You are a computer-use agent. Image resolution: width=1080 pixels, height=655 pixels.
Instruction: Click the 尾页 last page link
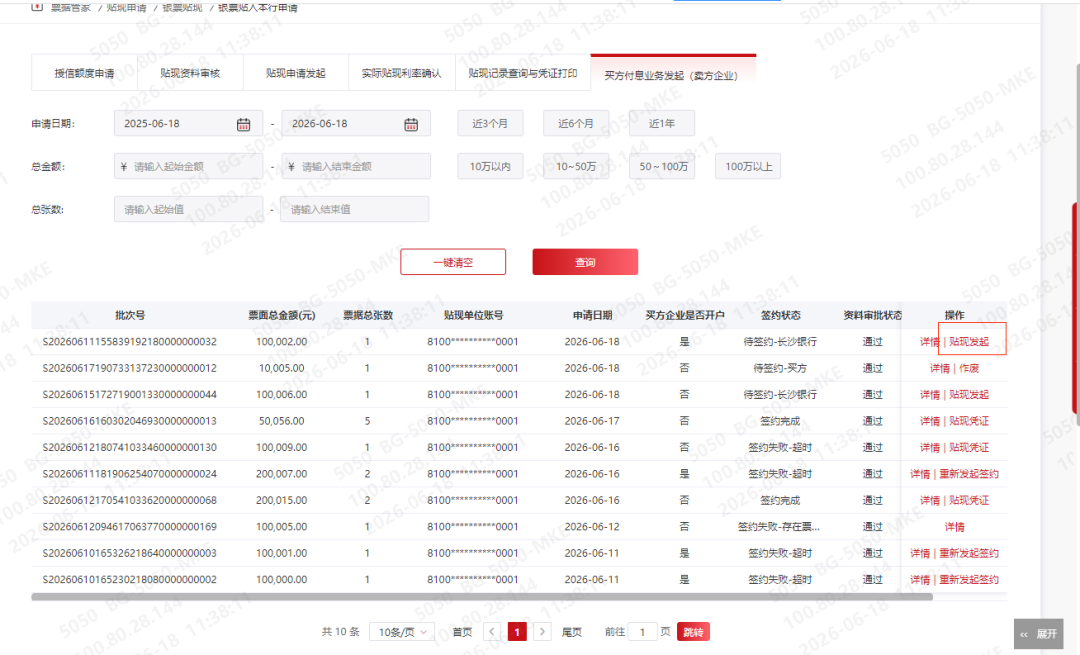point(572,632)
